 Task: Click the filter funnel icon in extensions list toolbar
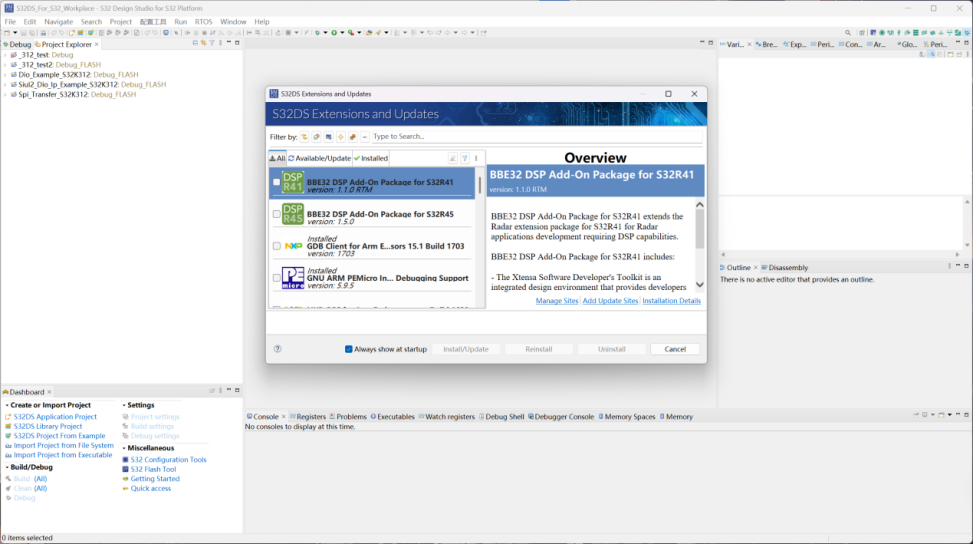click(x=465, y=158)
